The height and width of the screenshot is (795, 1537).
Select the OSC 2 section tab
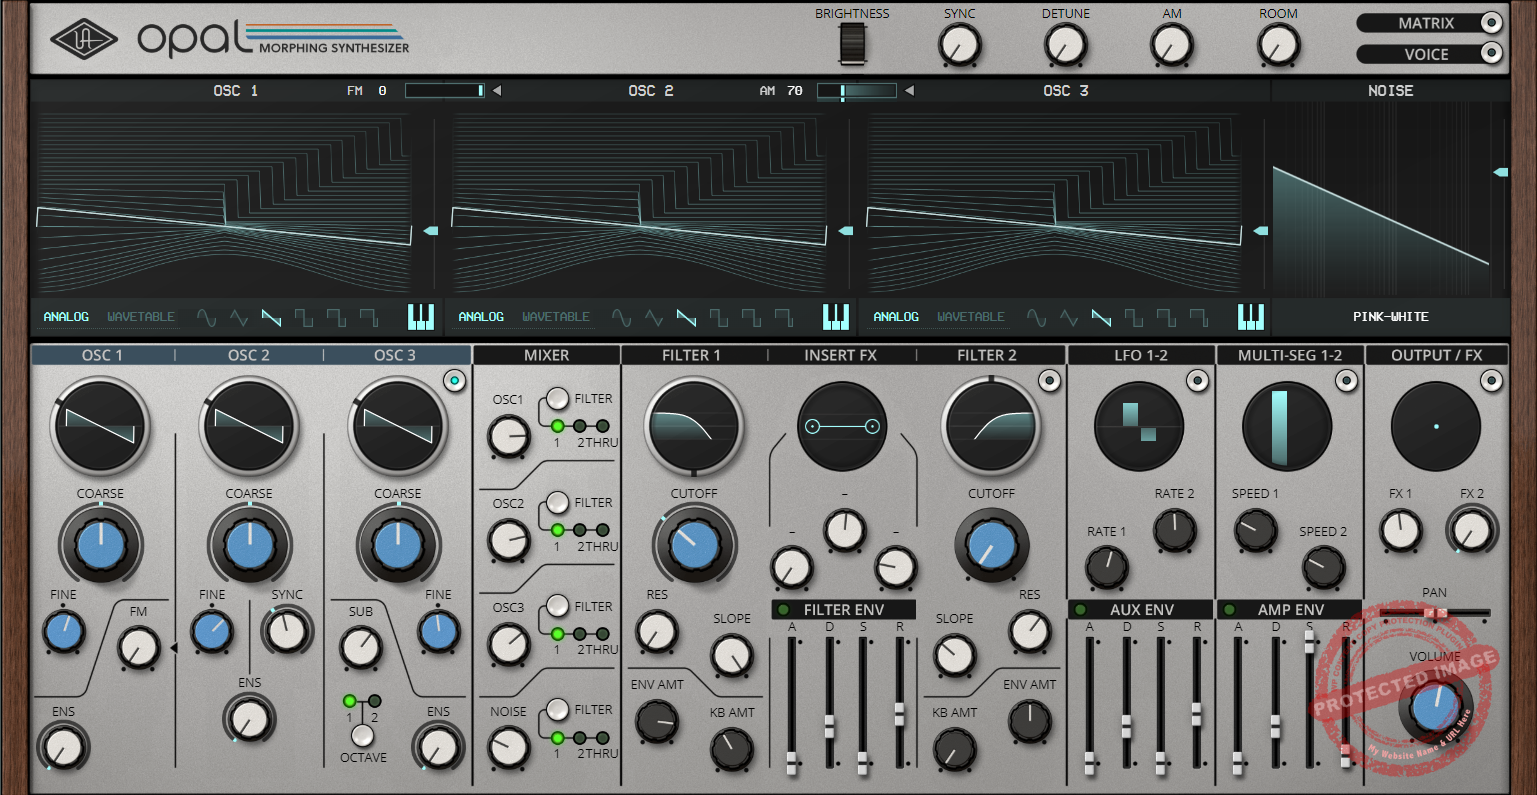[249, 355]
